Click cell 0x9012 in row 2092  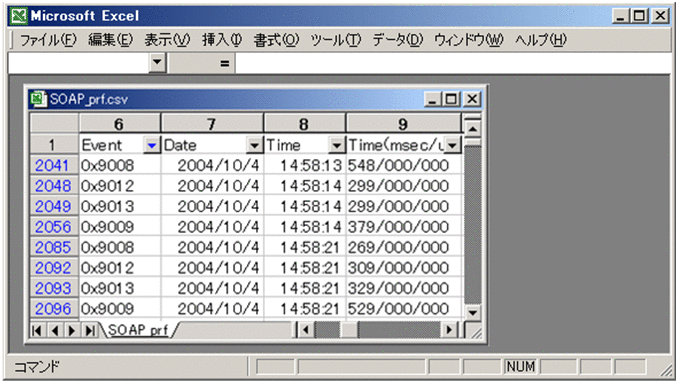120,268
